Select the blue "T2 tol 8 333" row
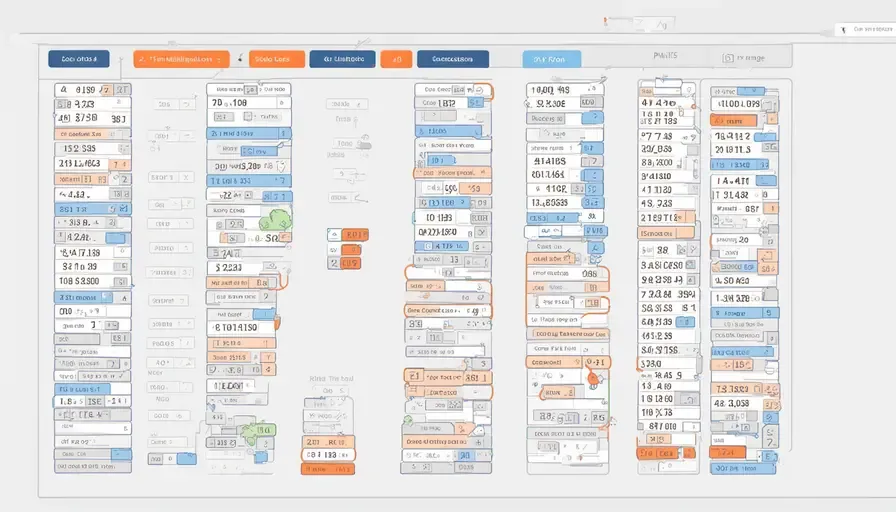Viewport: 896px width, 512px height. point(249,181)
